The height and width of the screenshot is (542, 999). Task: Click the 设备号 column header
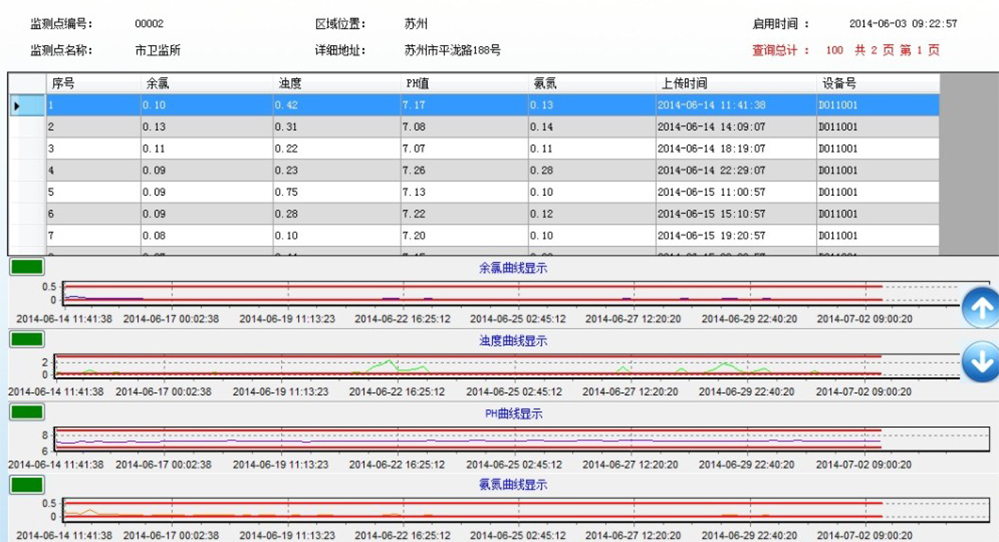877,84
